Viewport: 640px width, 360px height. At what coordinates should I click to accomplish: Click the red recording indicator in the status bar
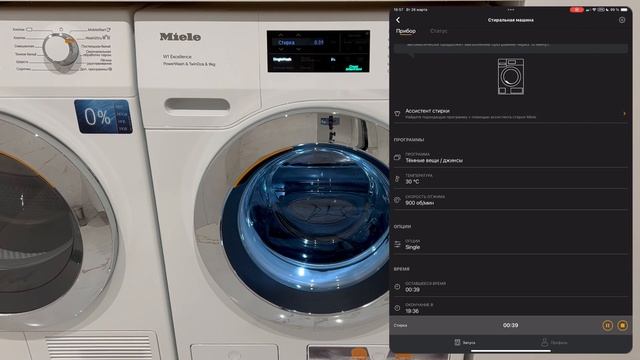pos(576,9)
